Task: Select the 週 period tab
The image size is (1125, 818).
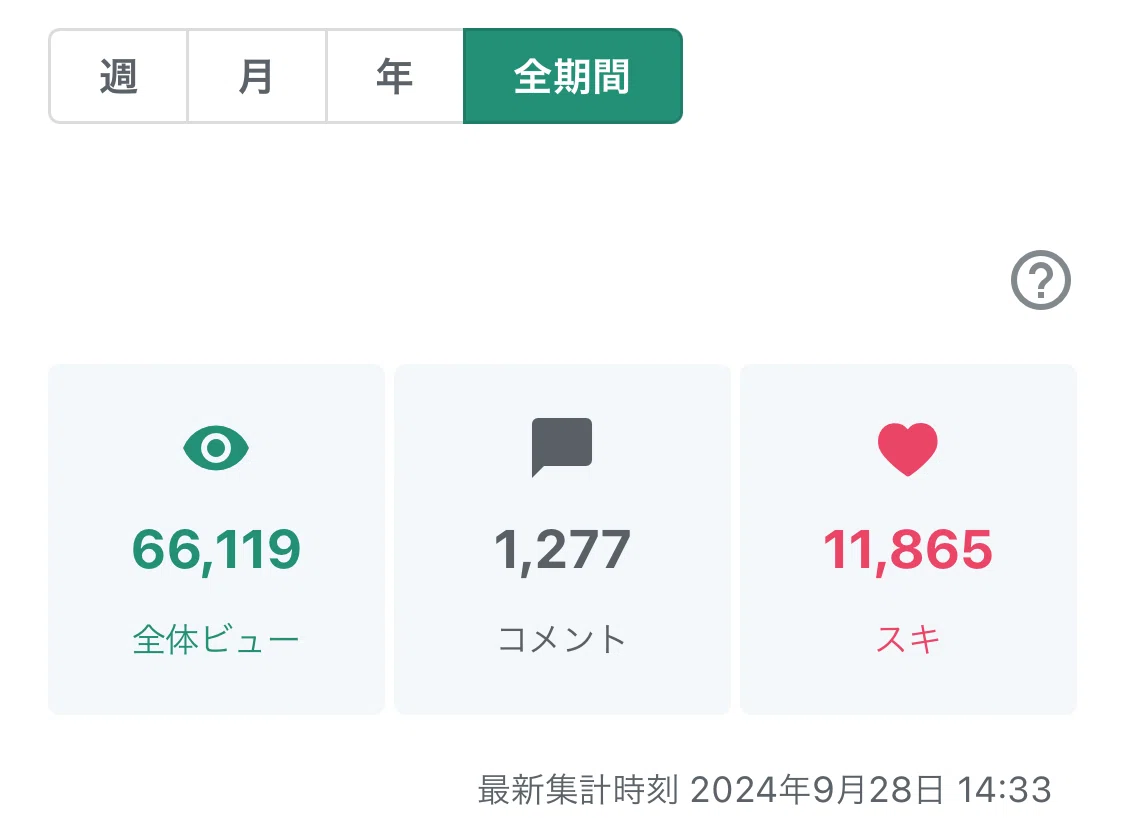Action: [118, 76]
